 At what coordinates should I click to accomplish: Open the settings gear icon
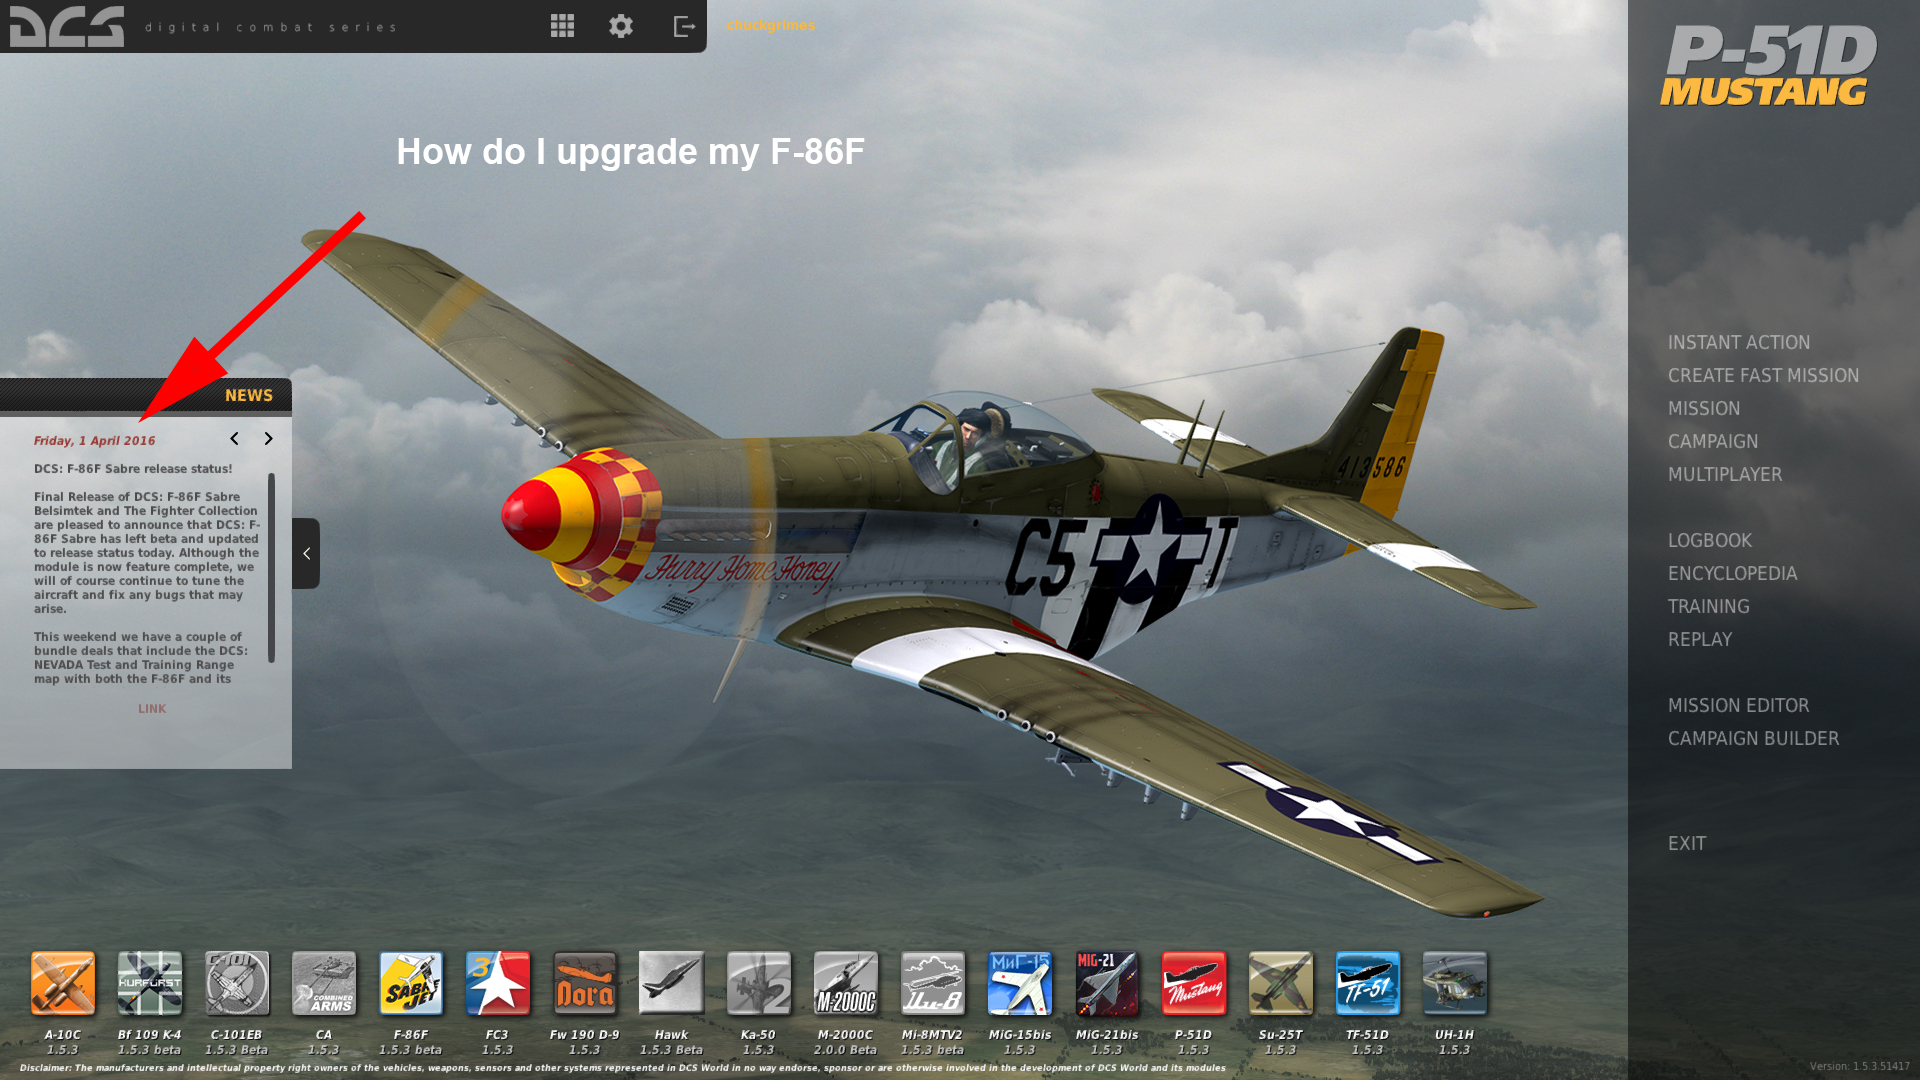[x=621, y=26]
